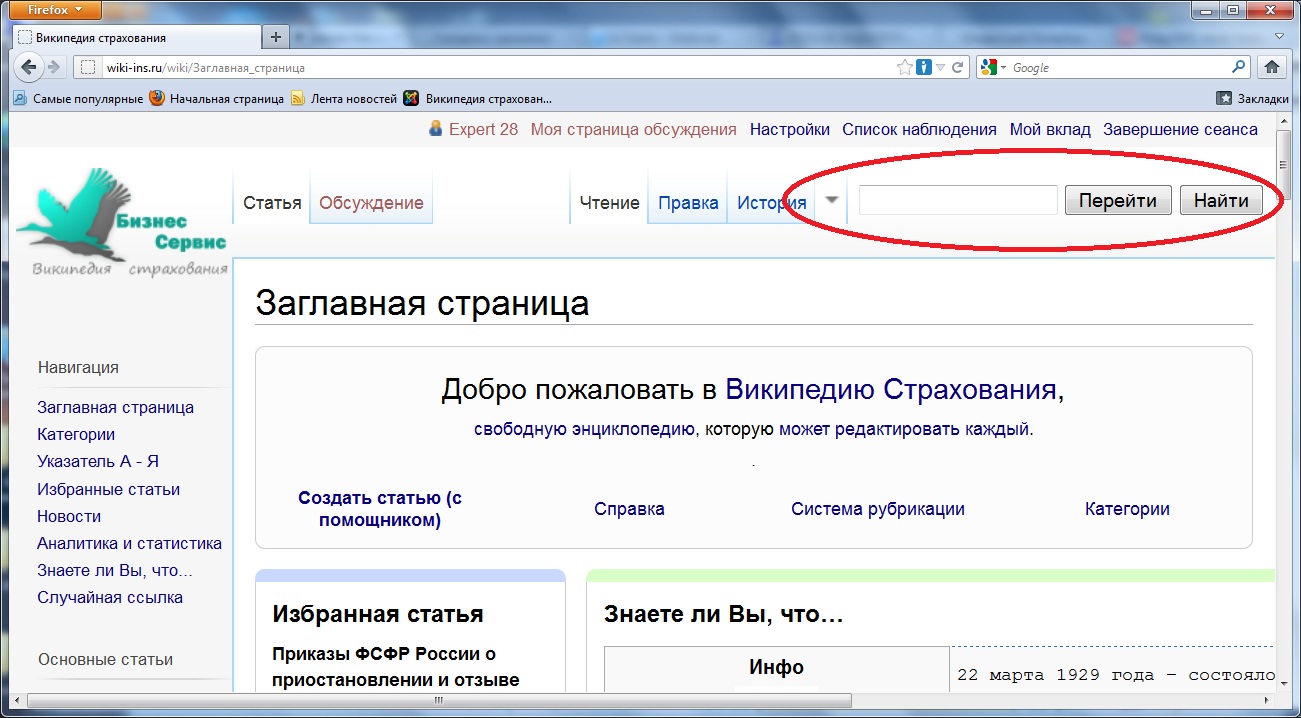
Task: Open the address bar history dropdown arrow
Action: pyautogui.click(x=941, y=68)
